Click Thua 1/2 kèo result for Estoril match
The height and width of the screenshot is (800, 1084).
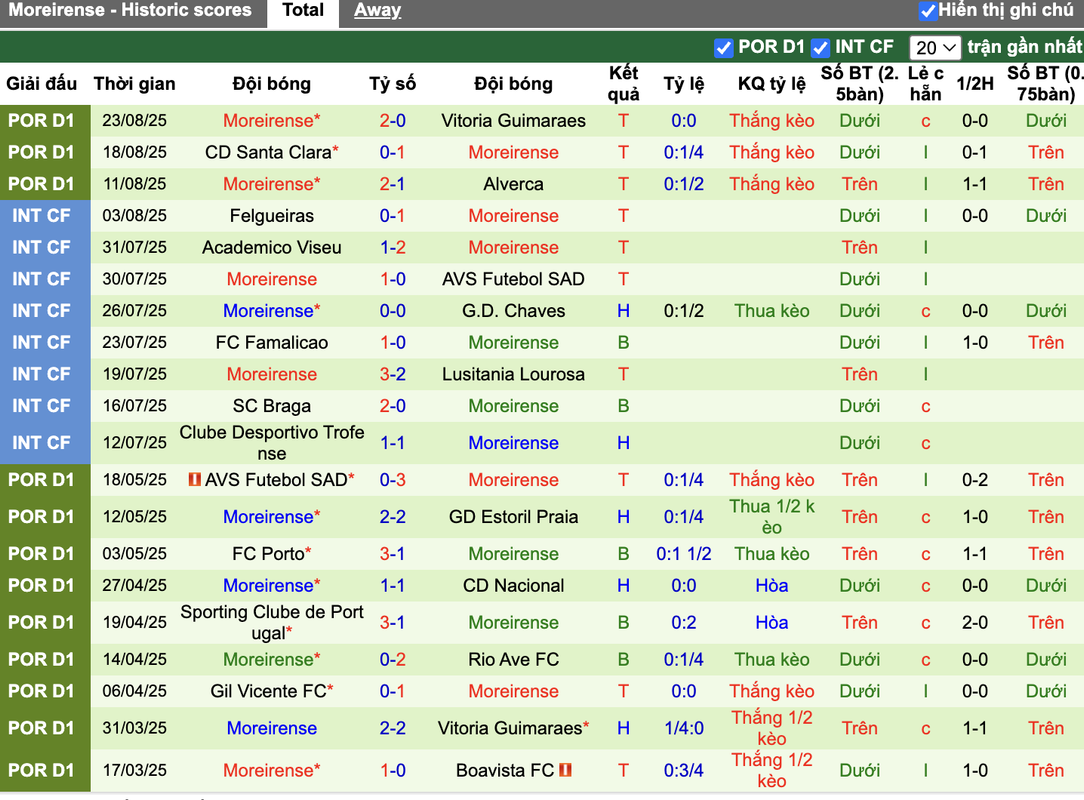(x=772, y=517)
